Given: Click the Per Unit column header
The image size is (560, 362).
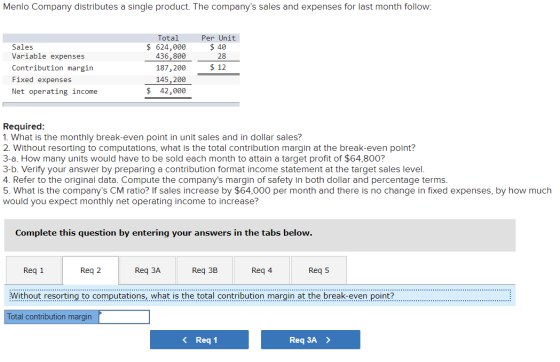Looking at the screenshot, I should pos(219,38).
